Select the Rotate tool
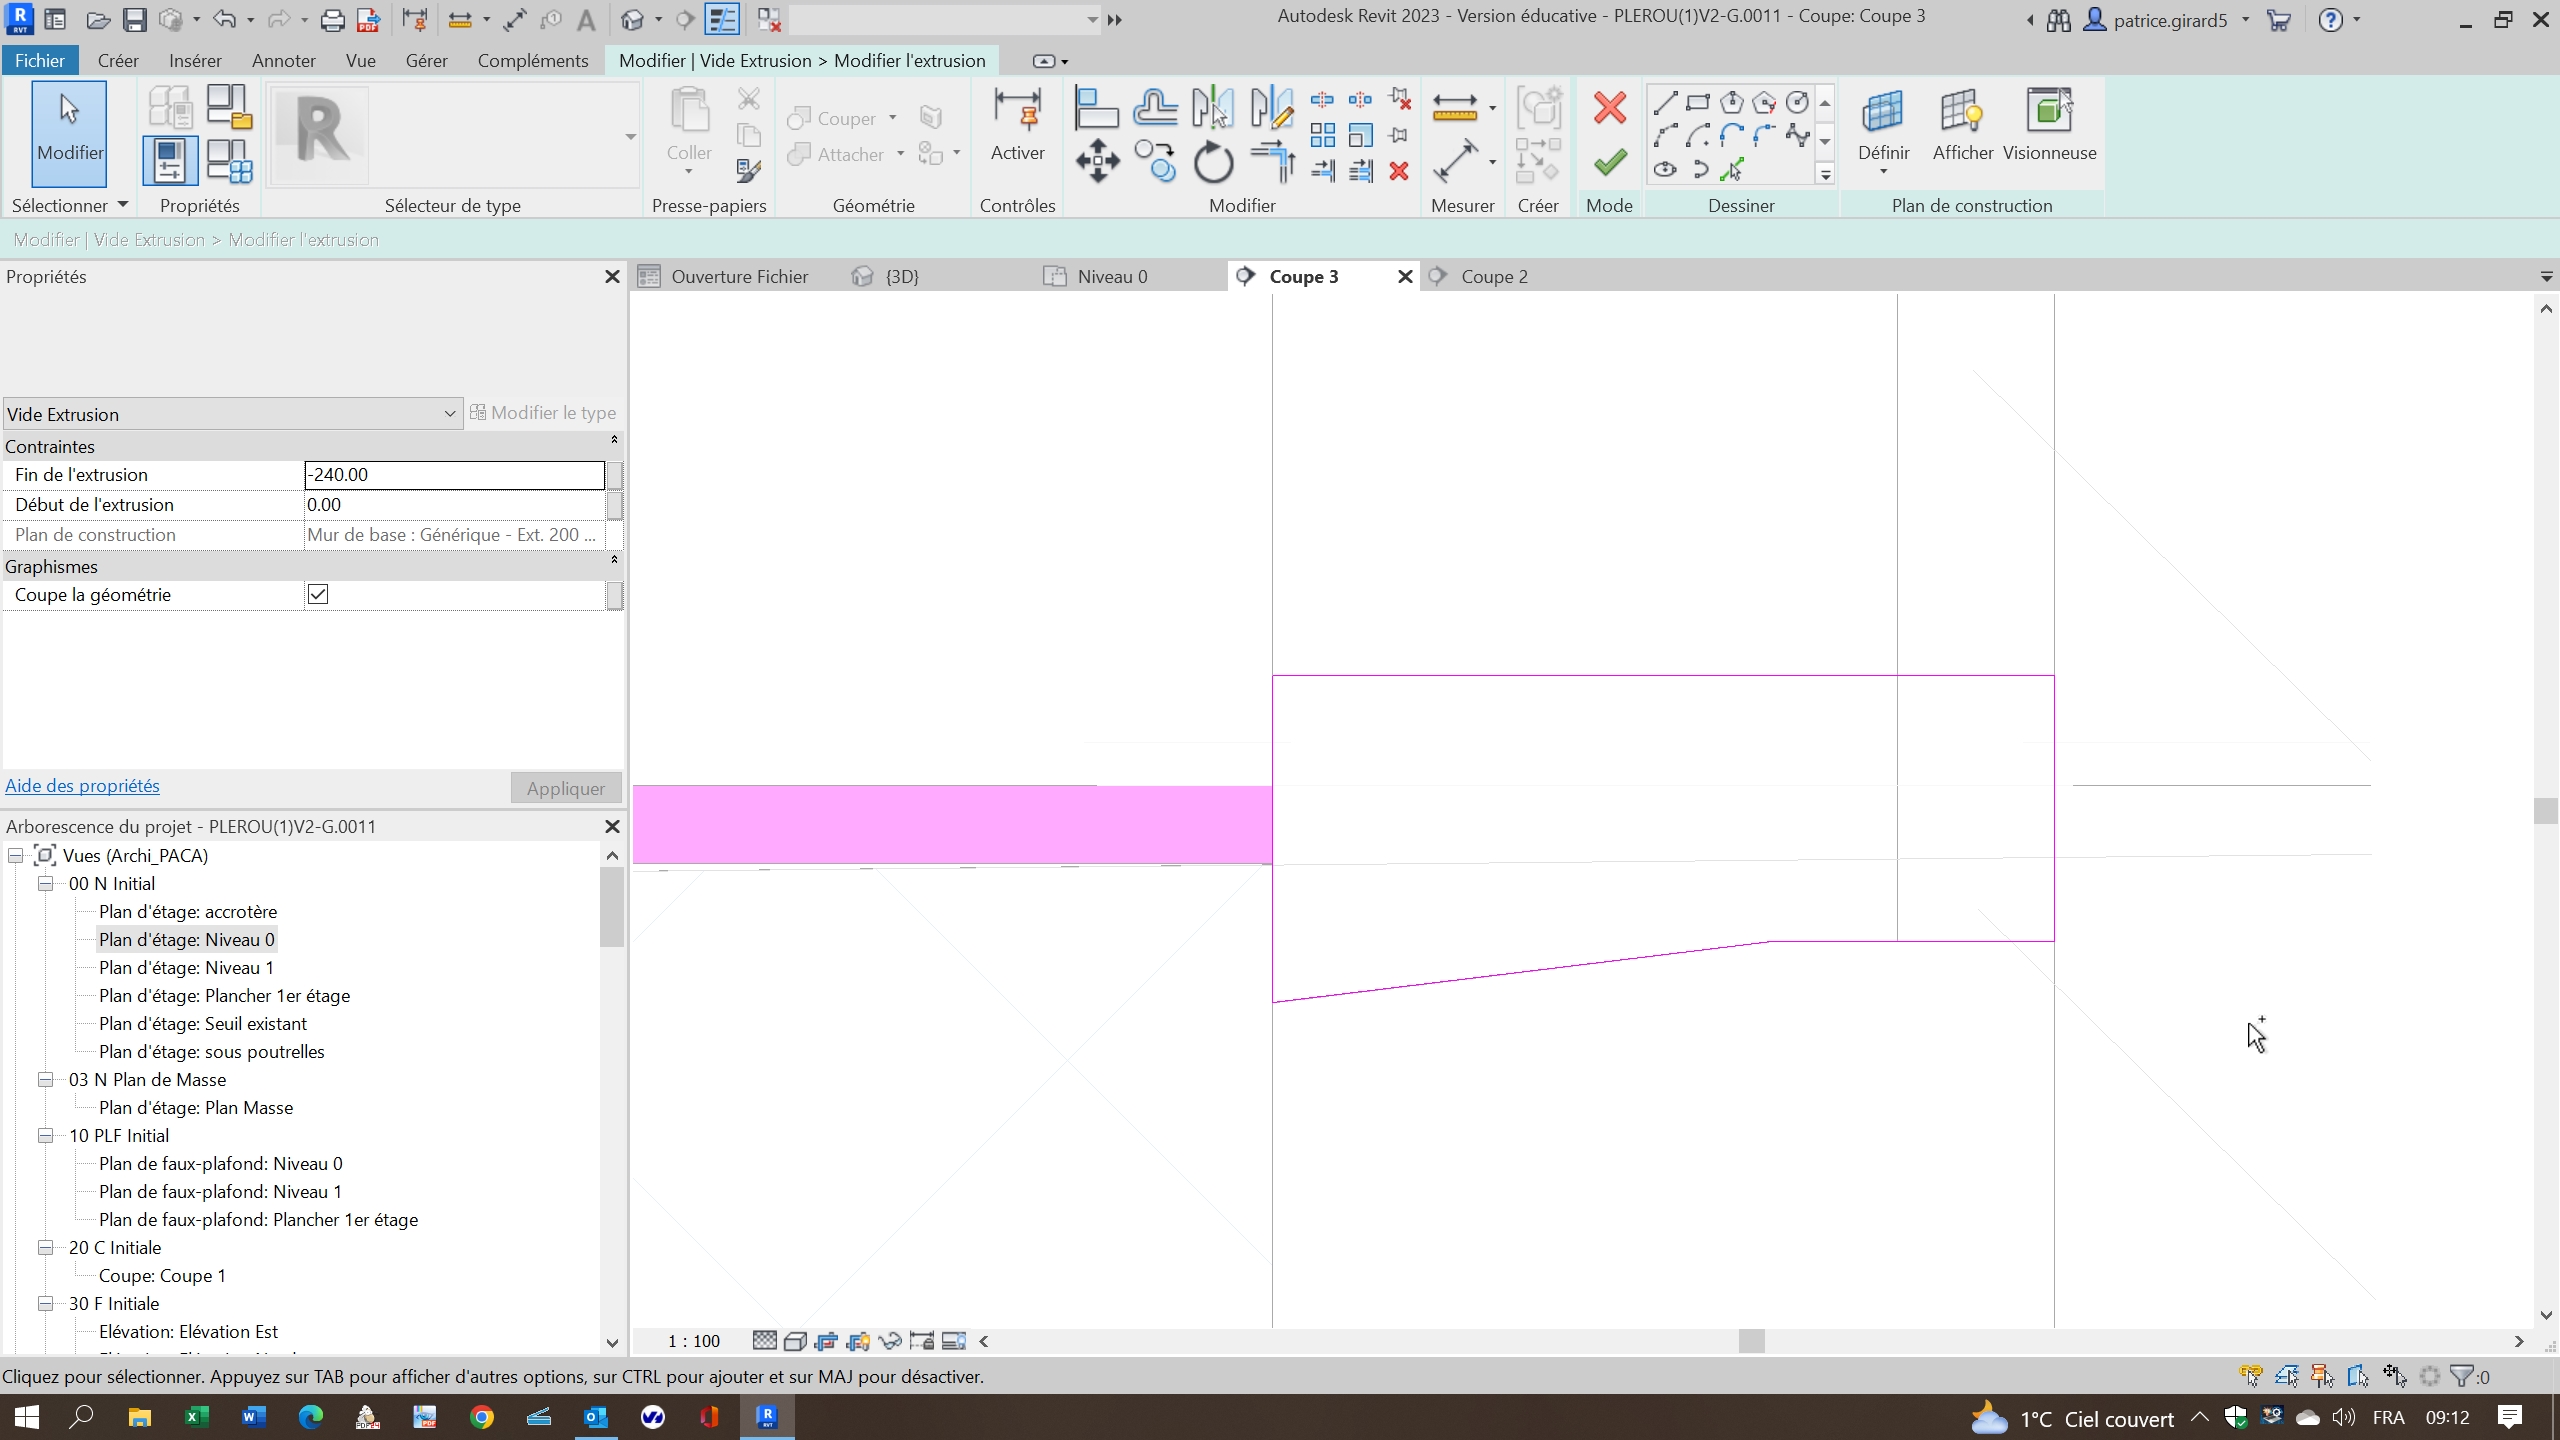2560x1440 pixels. click(1212, 163)
